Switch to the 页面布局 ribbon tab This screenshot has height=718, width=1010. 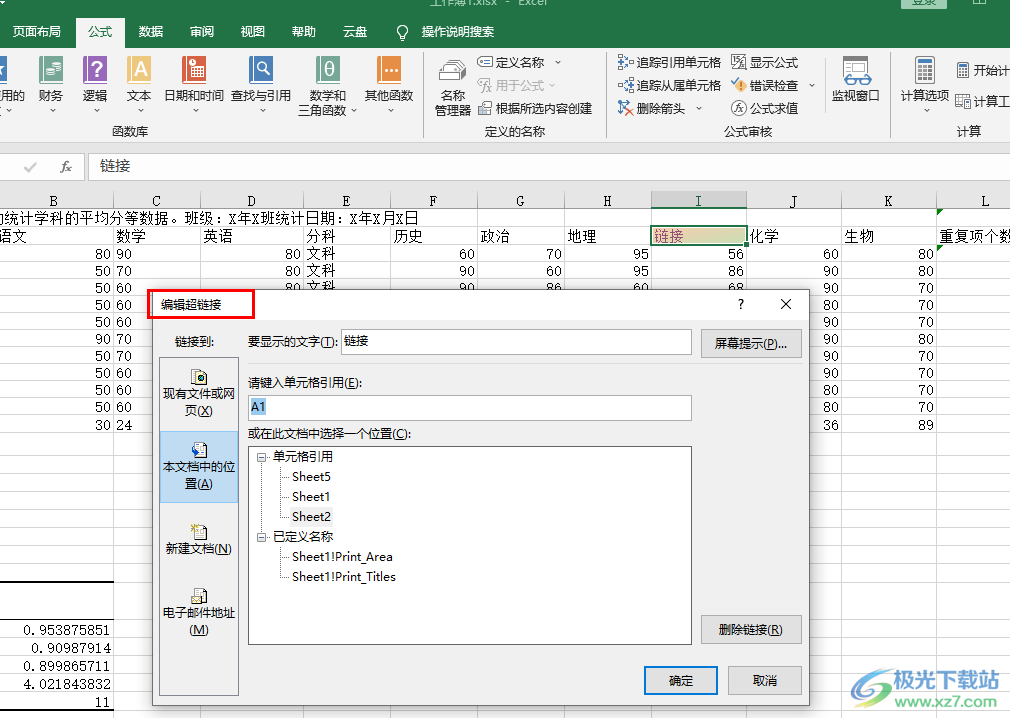(37, 32)
